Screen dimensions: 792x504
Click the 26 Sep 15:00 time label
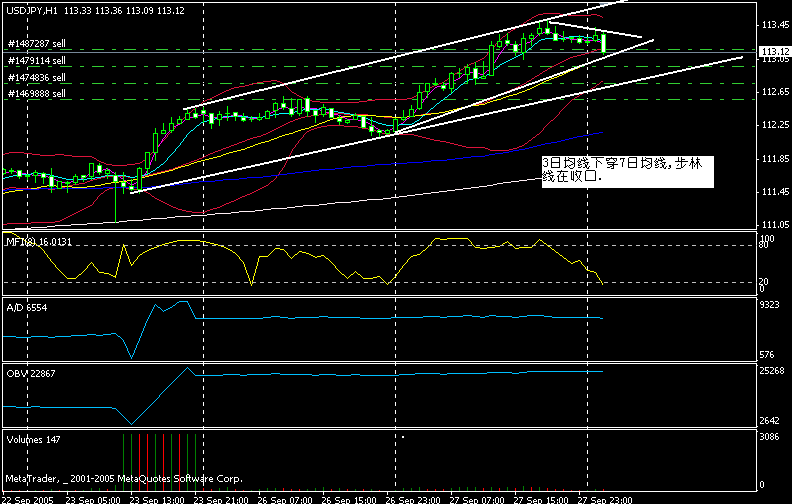point(349,500)
